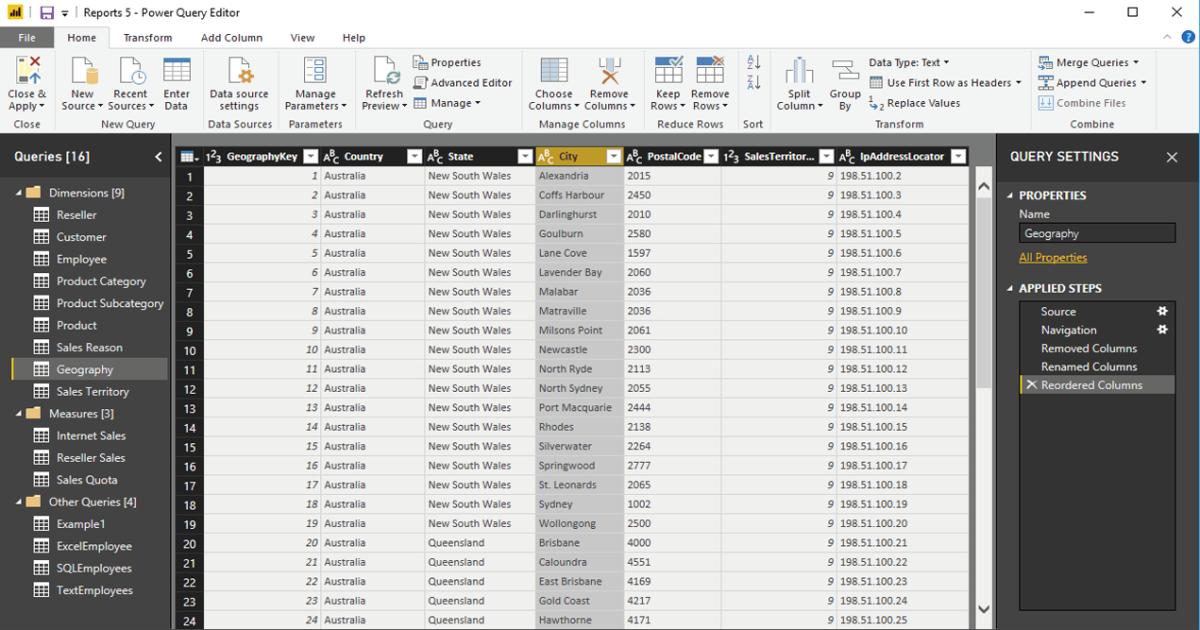Open settings gear for the Navigation step

click(x=1162, y=330)
